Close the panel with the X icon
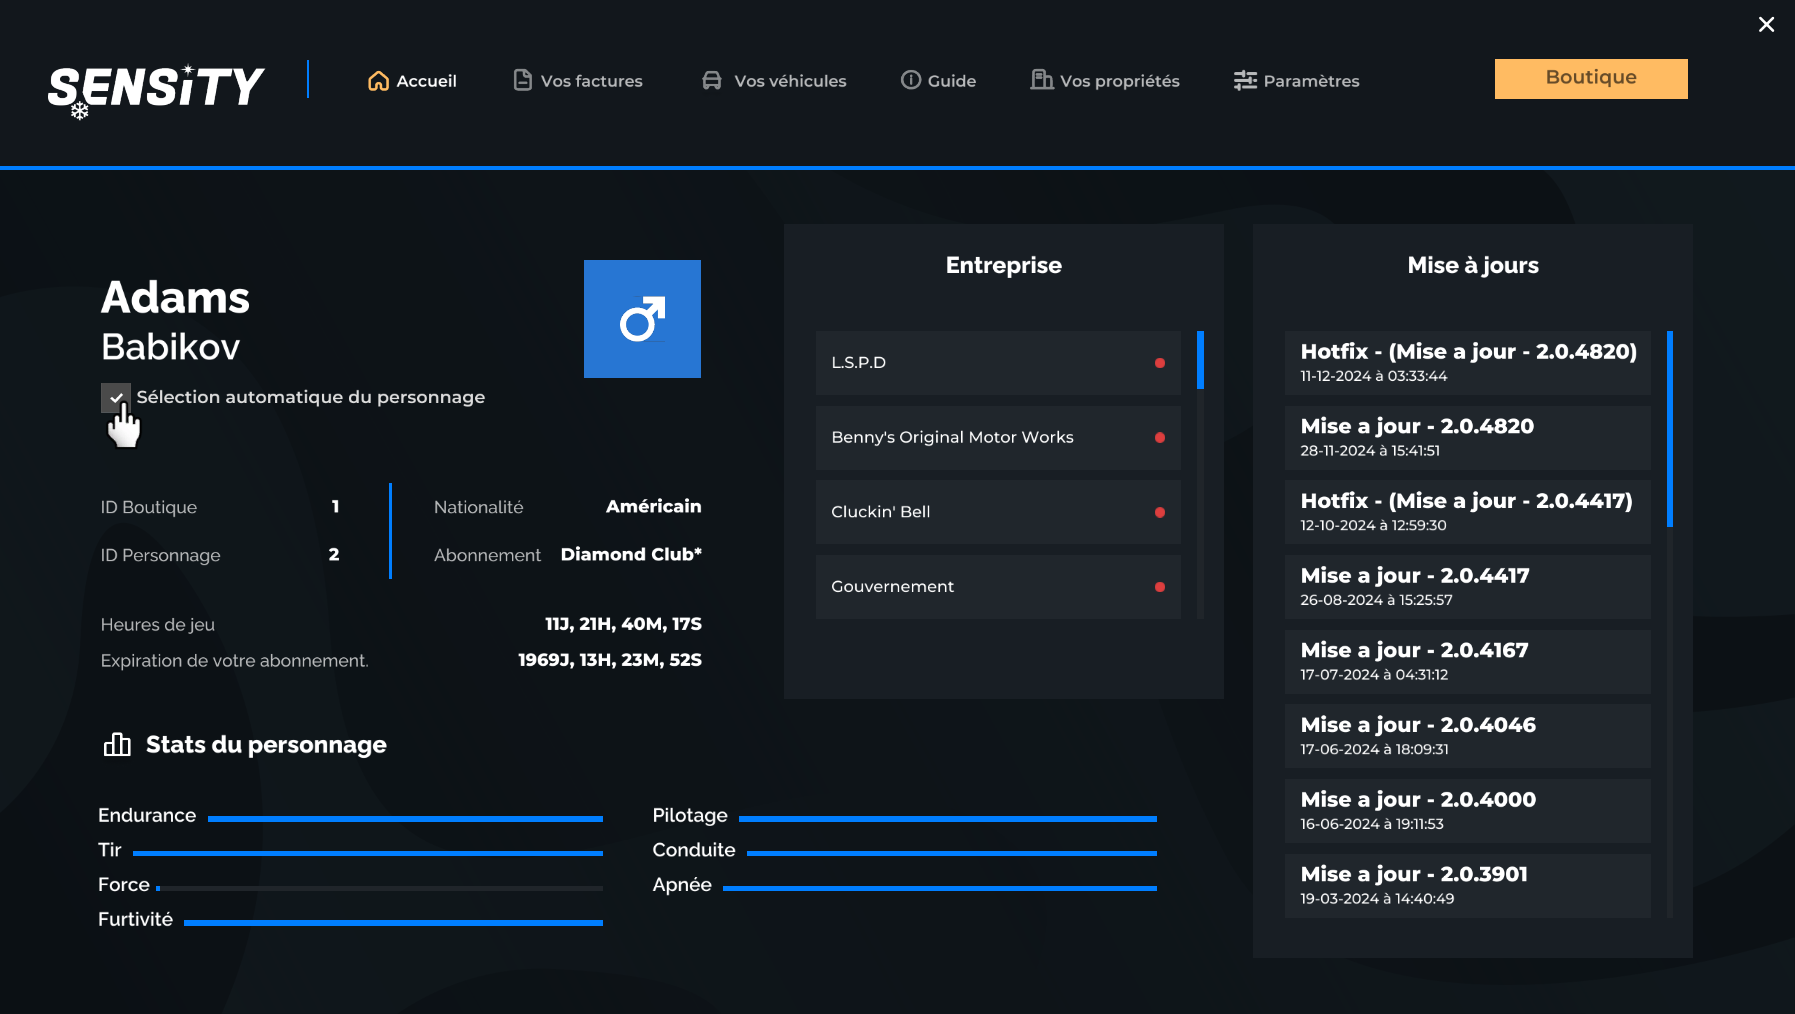The image size is (1795, 1014). tap(1767, 24)
